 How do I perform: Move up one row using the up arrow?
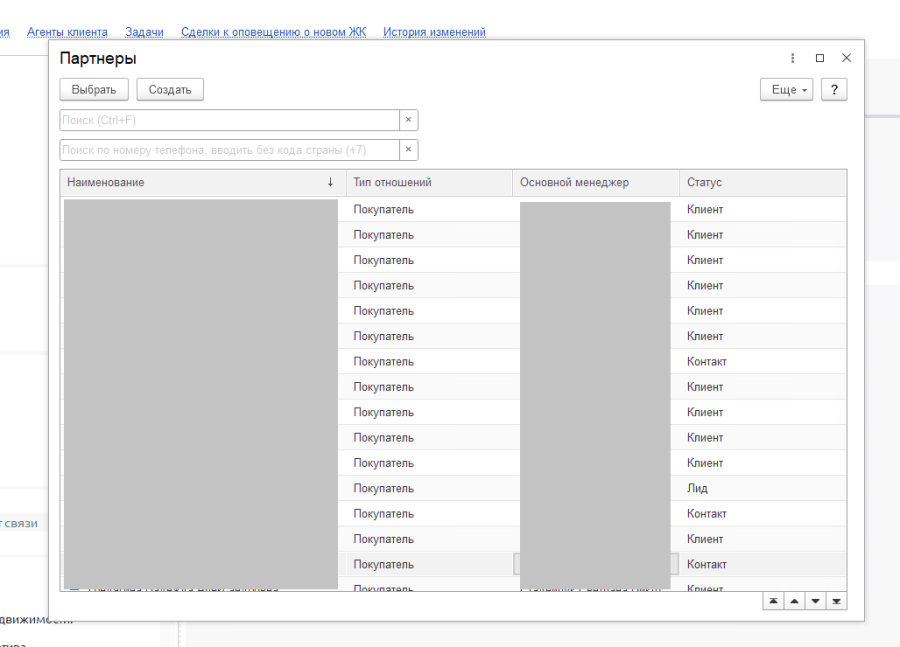pos(794,601)
